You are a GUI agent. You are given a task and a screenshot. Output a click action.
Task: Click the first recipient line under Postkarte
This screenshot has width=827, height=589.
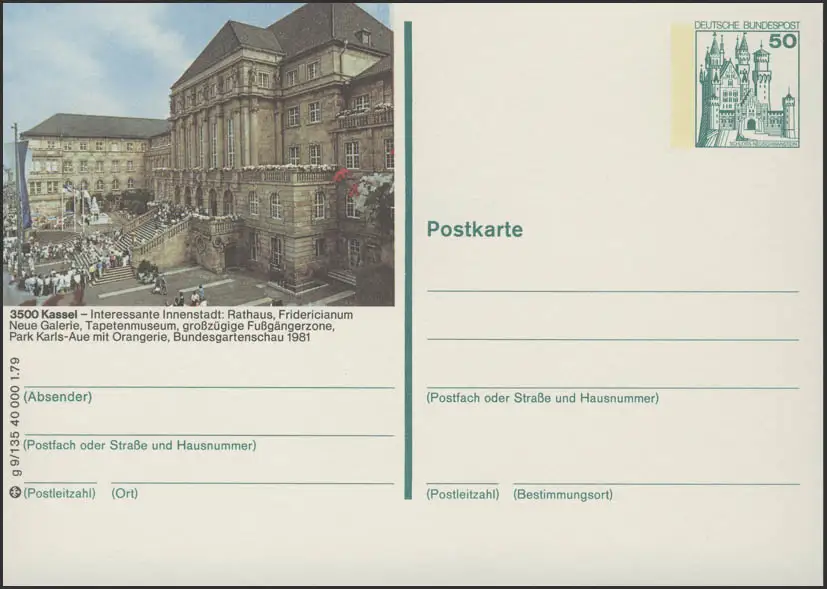(612, 291)
